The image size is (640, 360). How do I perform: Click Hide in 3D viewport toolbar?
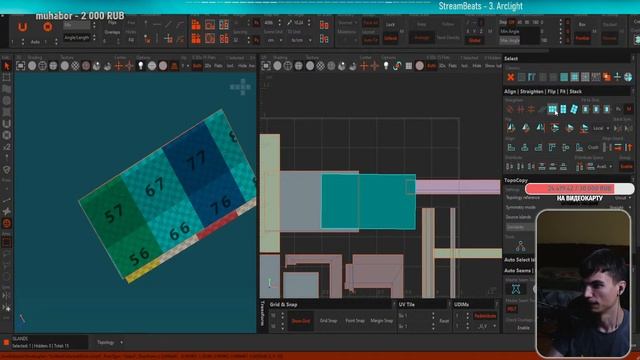[x=242, y=66]
